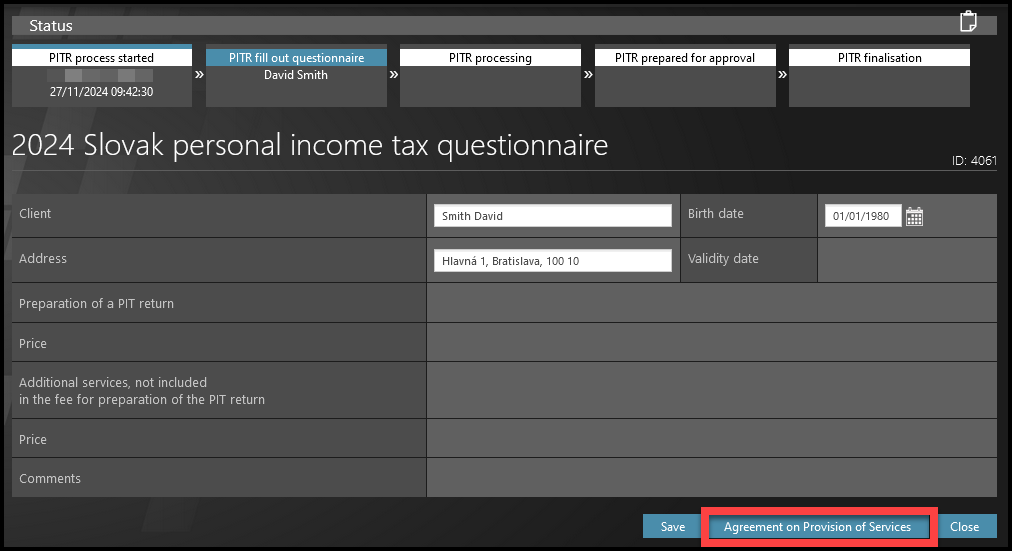Click the Comments value field

711,478
